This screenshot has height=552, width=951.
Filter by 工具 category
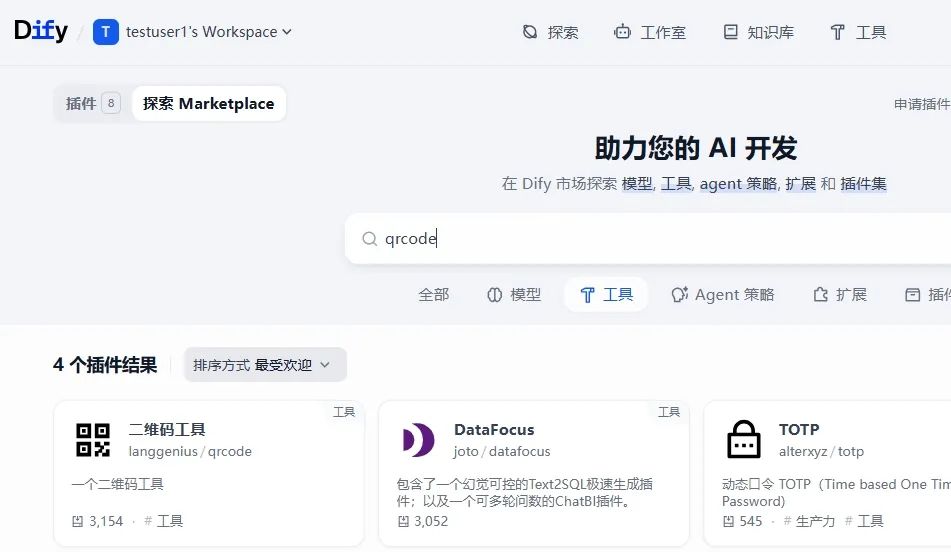[x=606, y=295]
